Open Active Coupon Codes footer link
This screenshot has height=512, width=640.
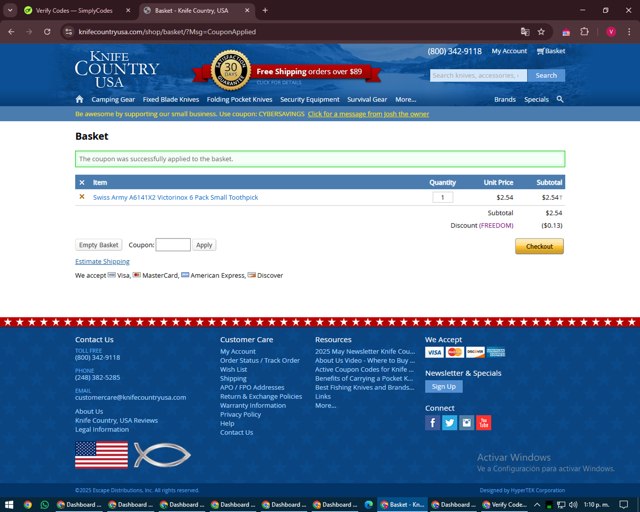(x=364, y=370)
